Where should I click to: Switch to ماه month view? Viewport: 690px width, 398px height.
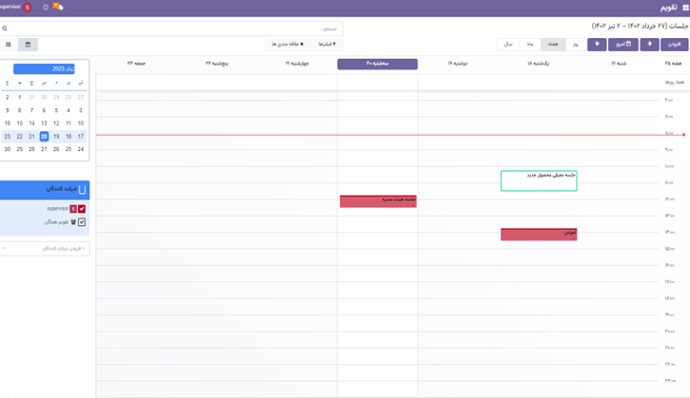pyautogui.click(x=530, y=44)
